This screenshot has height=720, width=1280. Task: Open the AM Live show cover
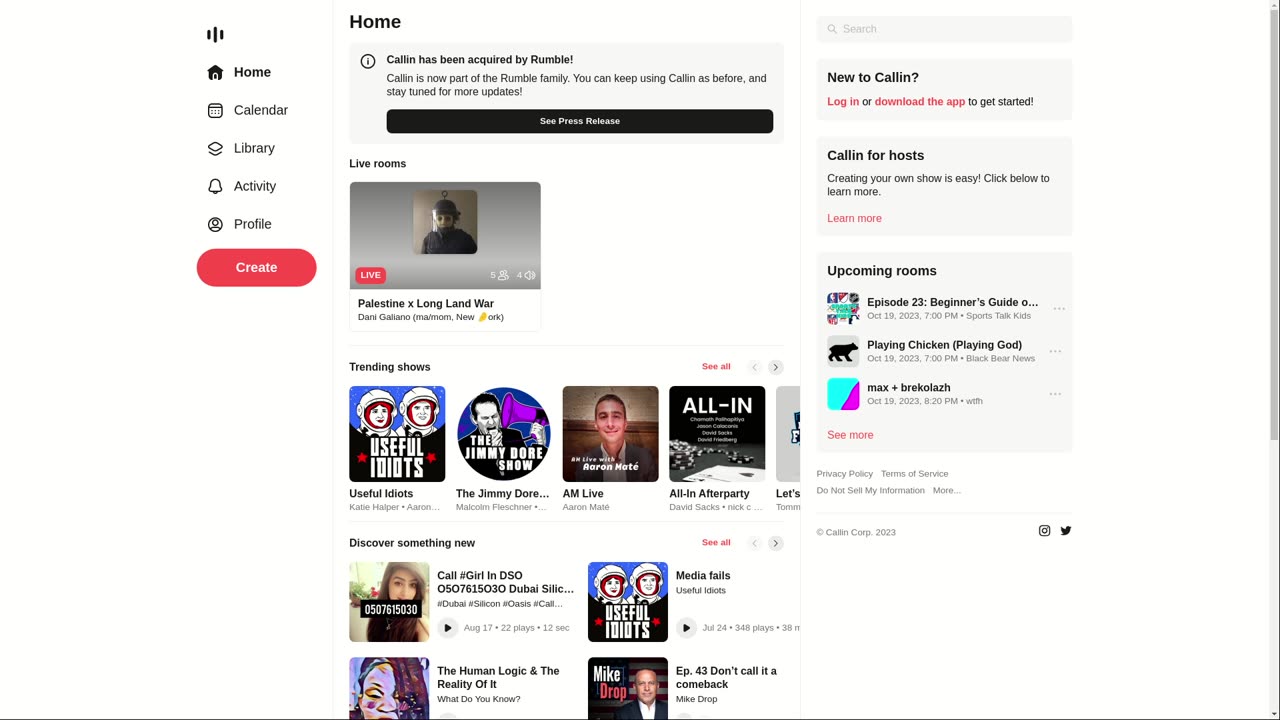click(610, 434)
